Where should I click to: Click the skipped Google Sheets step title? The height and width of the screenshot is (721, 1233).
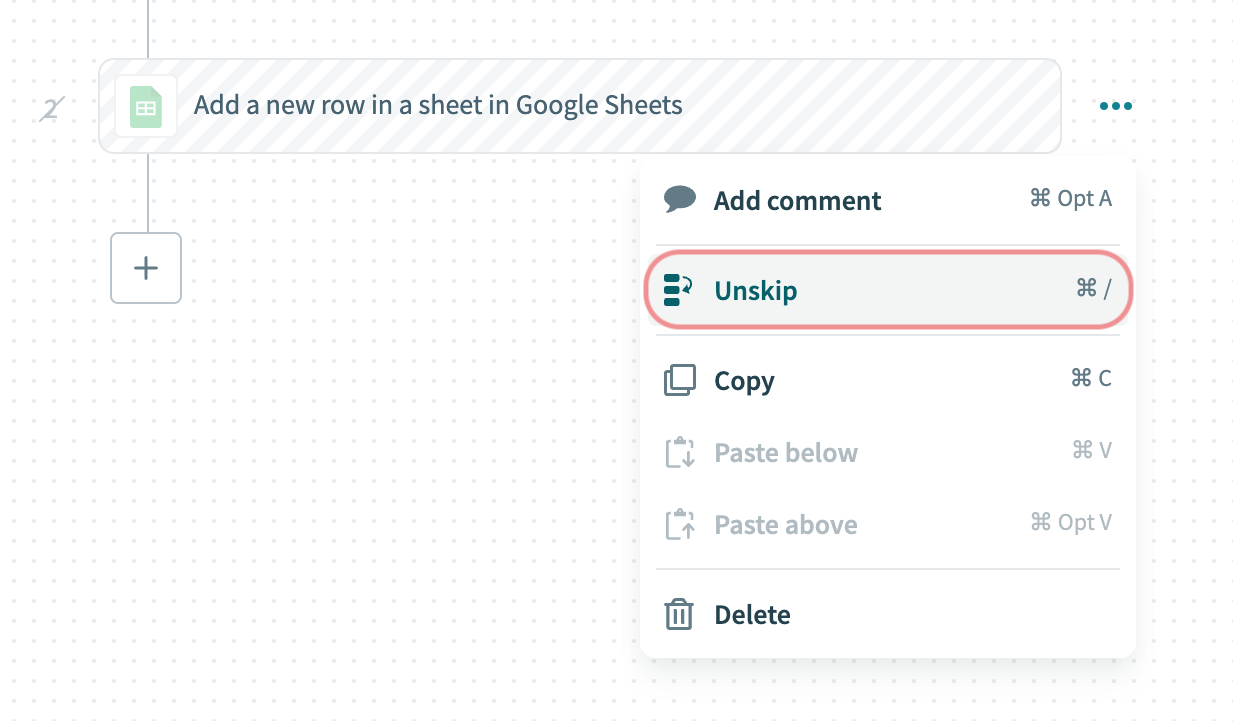coord(438,104)
